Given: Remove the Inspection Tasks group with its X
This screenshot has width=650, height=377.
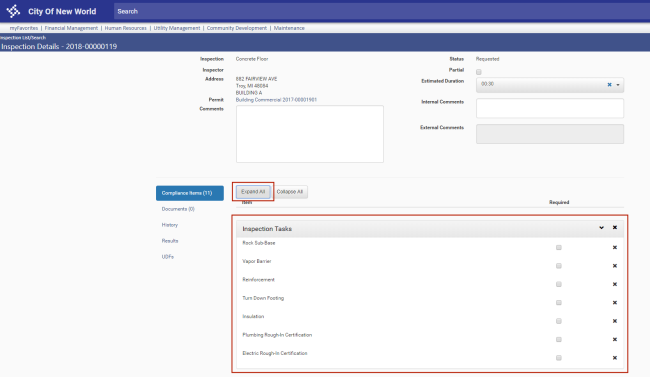Looking at the screenshot, I should [615, 228].
